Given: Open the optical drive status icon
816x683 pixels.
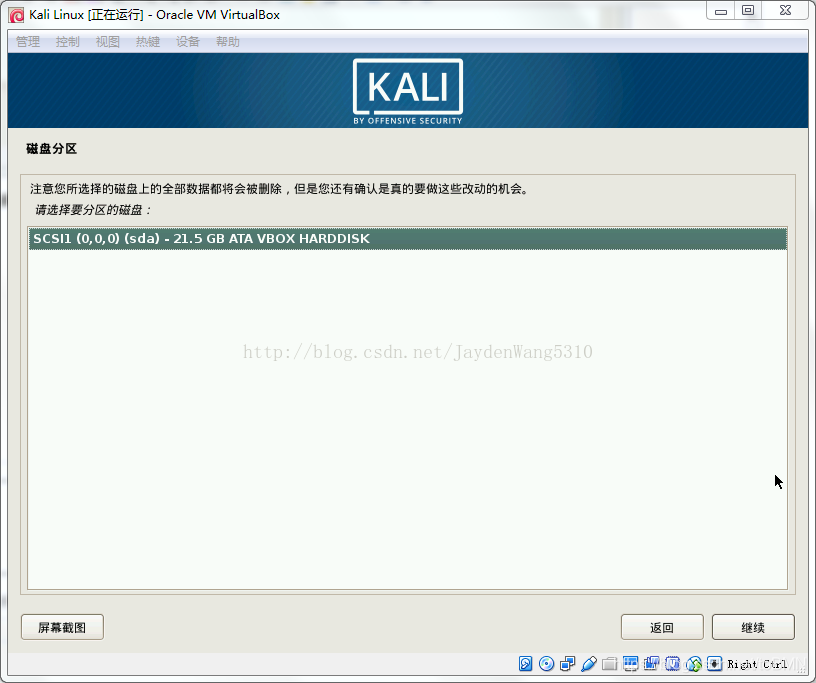Looking at the screenshot, I should pyautogui.click(x=546, y=664).
